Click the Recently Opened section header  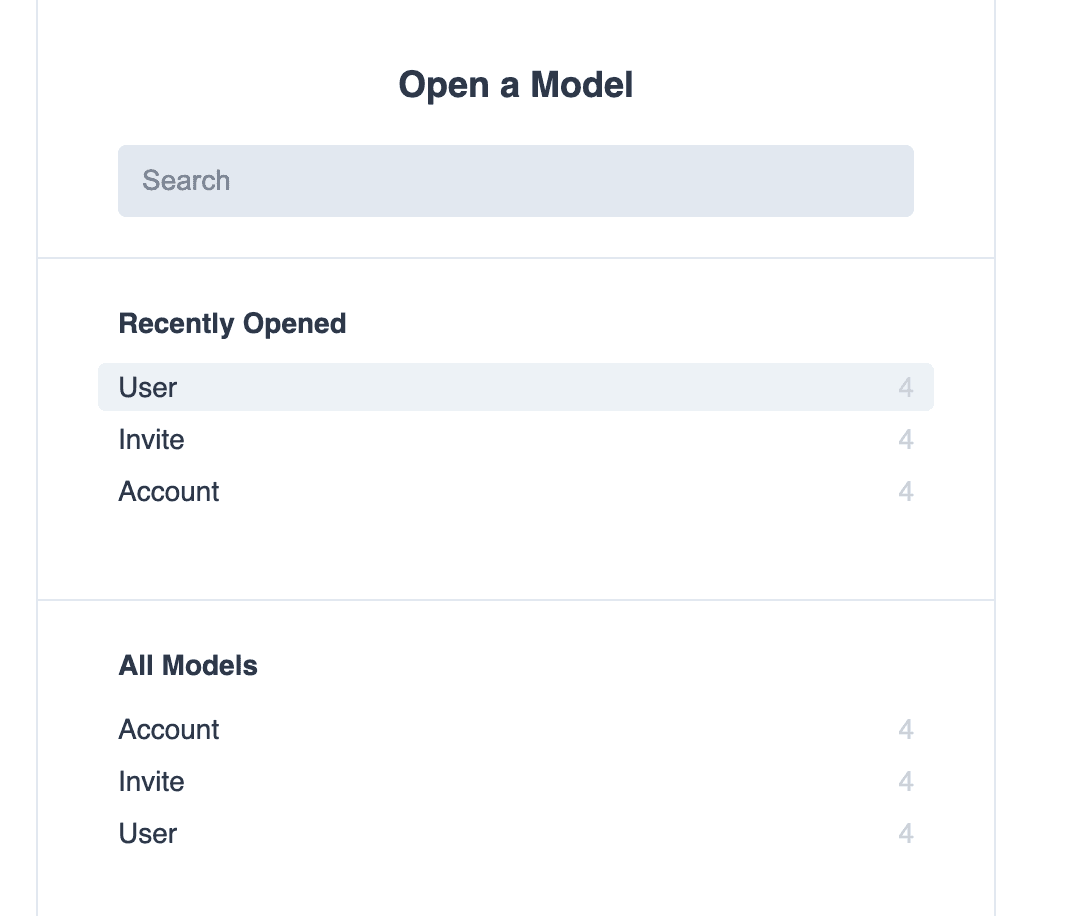coord(232,323)
